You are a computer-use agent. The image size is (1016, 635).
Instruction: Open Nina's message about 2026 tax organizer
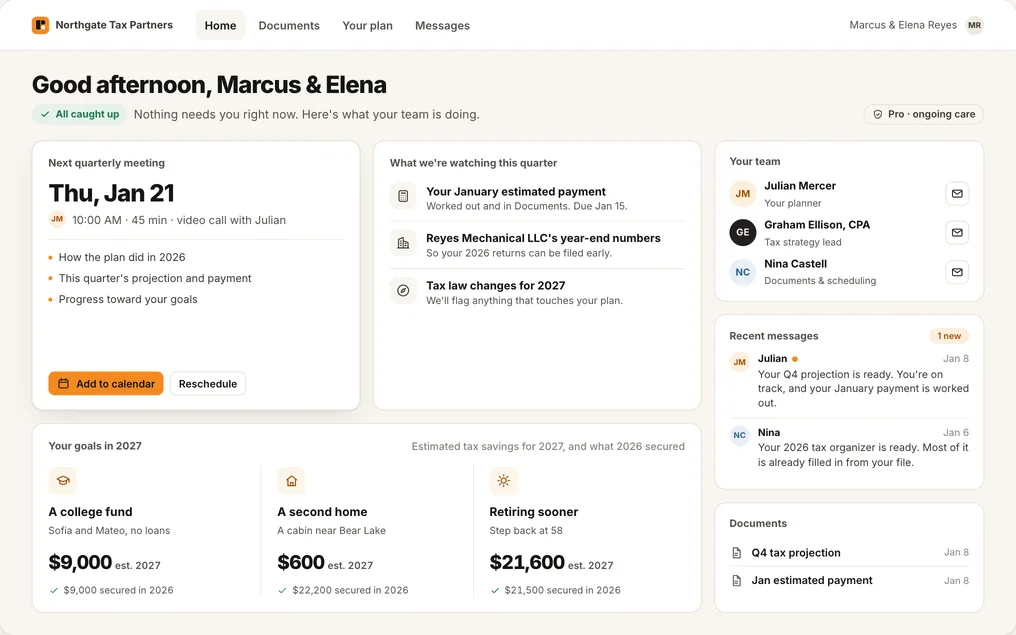[x=849, y=448]
